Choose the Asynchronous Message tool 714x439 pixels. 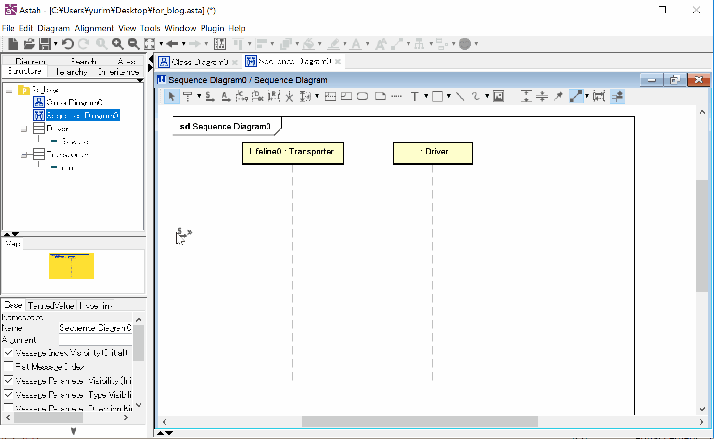(x=226, y=96)
